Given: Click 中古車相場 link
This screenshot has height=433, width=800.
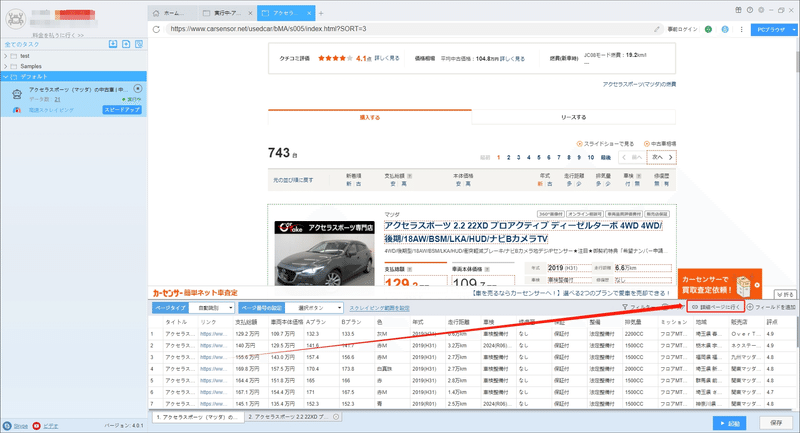Looking at the screenshot, I should pyautogui.click(x=660, y=144).
